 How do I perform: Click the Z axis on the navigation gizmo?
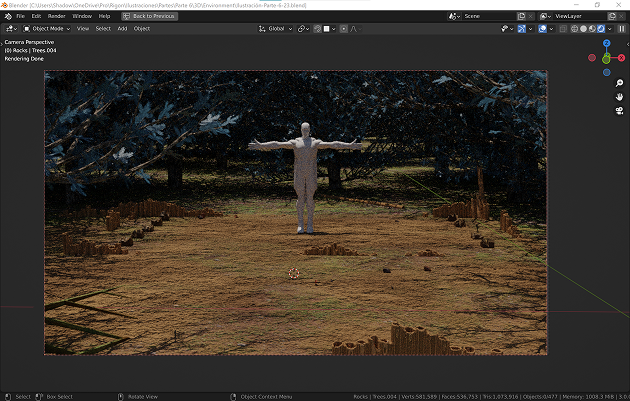[606, 45]
